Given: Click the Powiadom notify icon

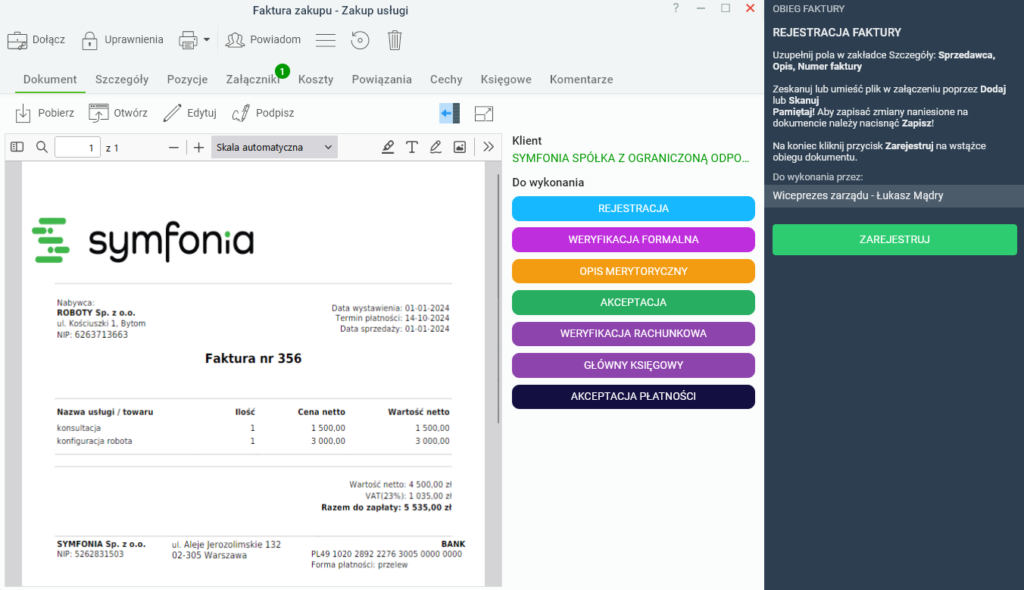Looking at the screenshot, I should (x=234, y=41).
